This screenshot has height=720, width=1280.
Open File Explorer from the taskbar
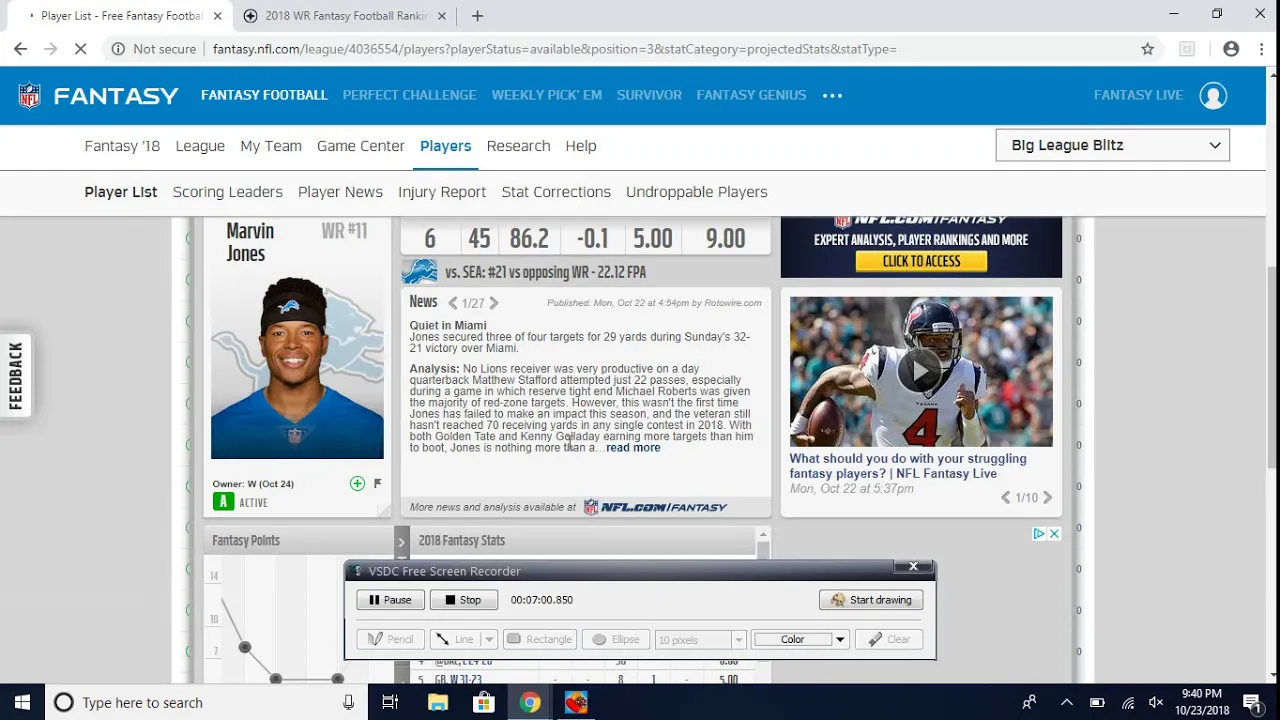pyautogui.click(x=437, y=703)
